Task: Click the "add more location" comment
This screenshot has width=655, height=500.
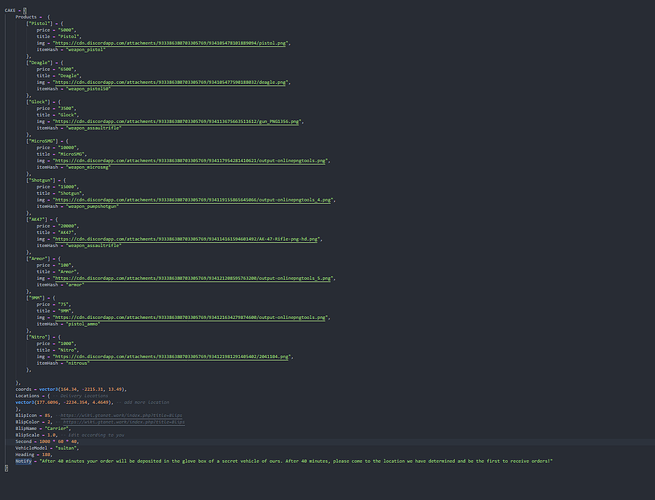Action: (142, 402)
